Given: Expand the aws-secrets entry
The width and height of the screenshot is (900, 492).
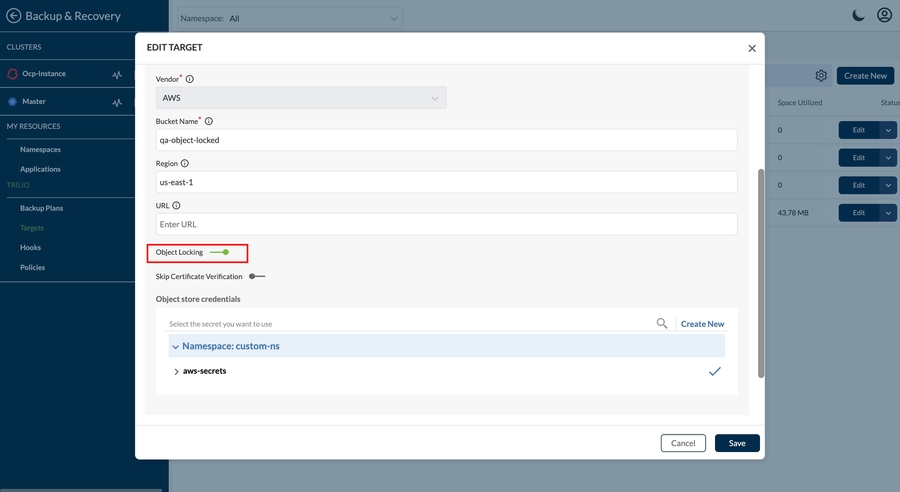Looking at the screenshot, I should tap(177, 372).
